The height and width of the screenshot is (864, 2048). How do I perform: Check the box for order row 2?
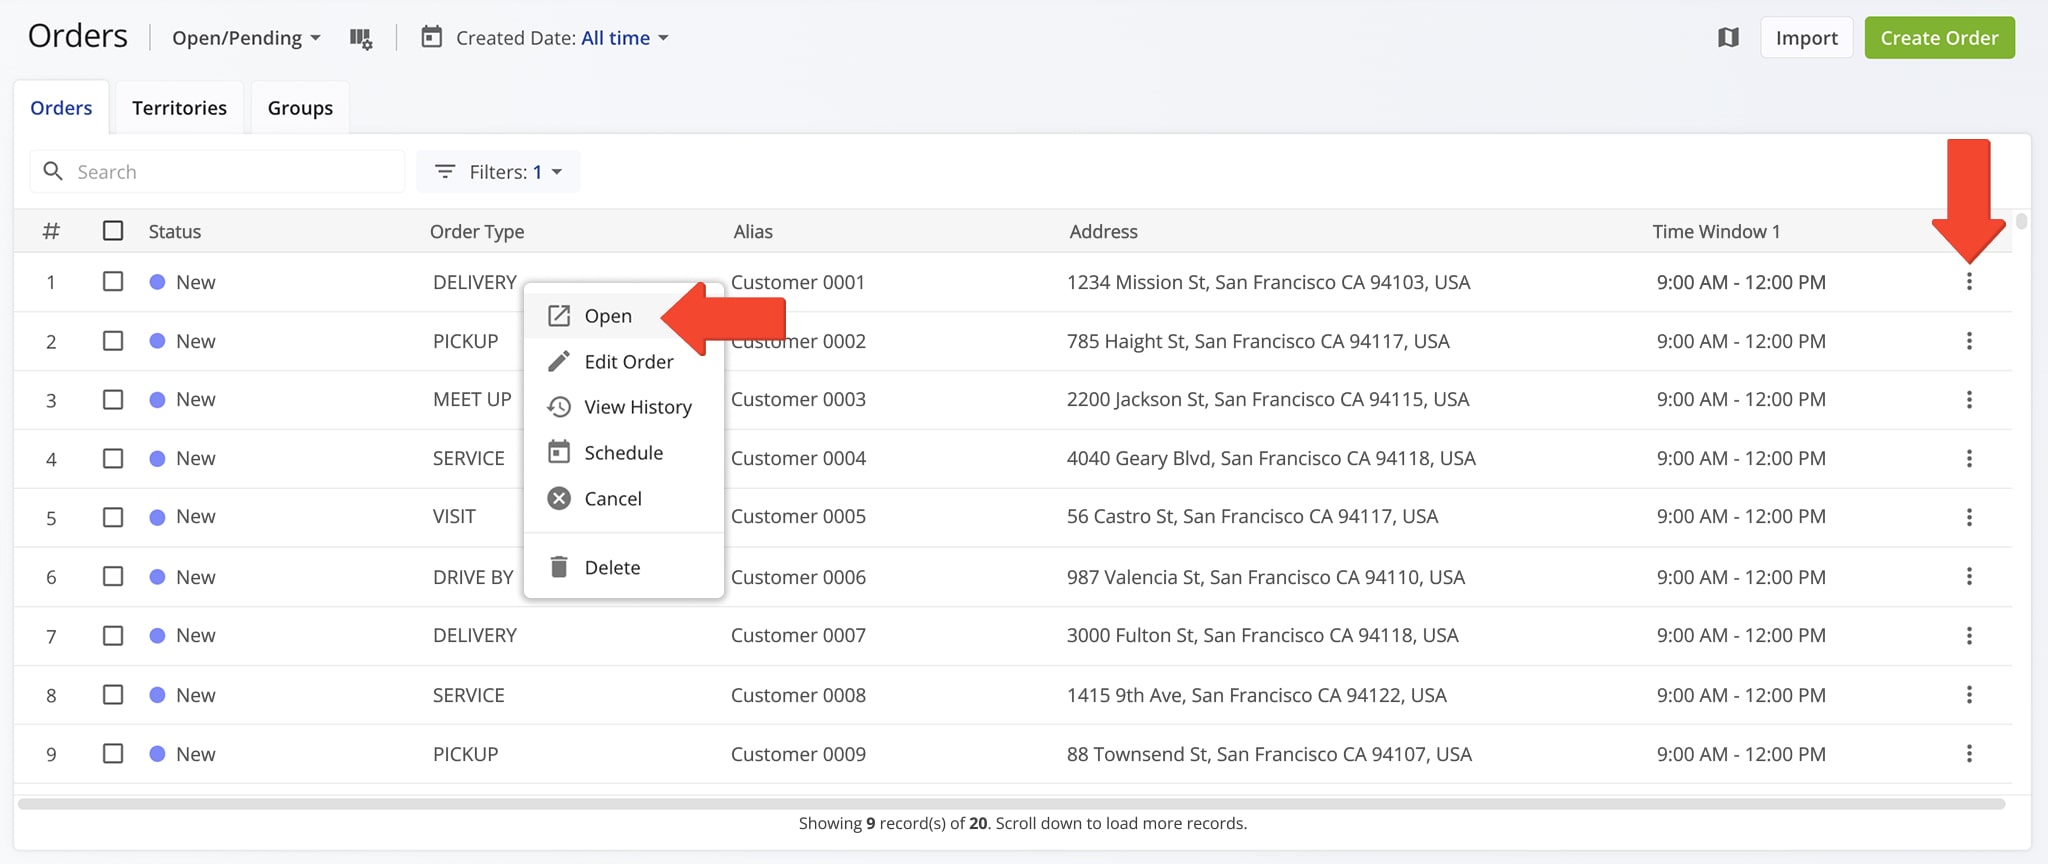[x=113, y=341]
